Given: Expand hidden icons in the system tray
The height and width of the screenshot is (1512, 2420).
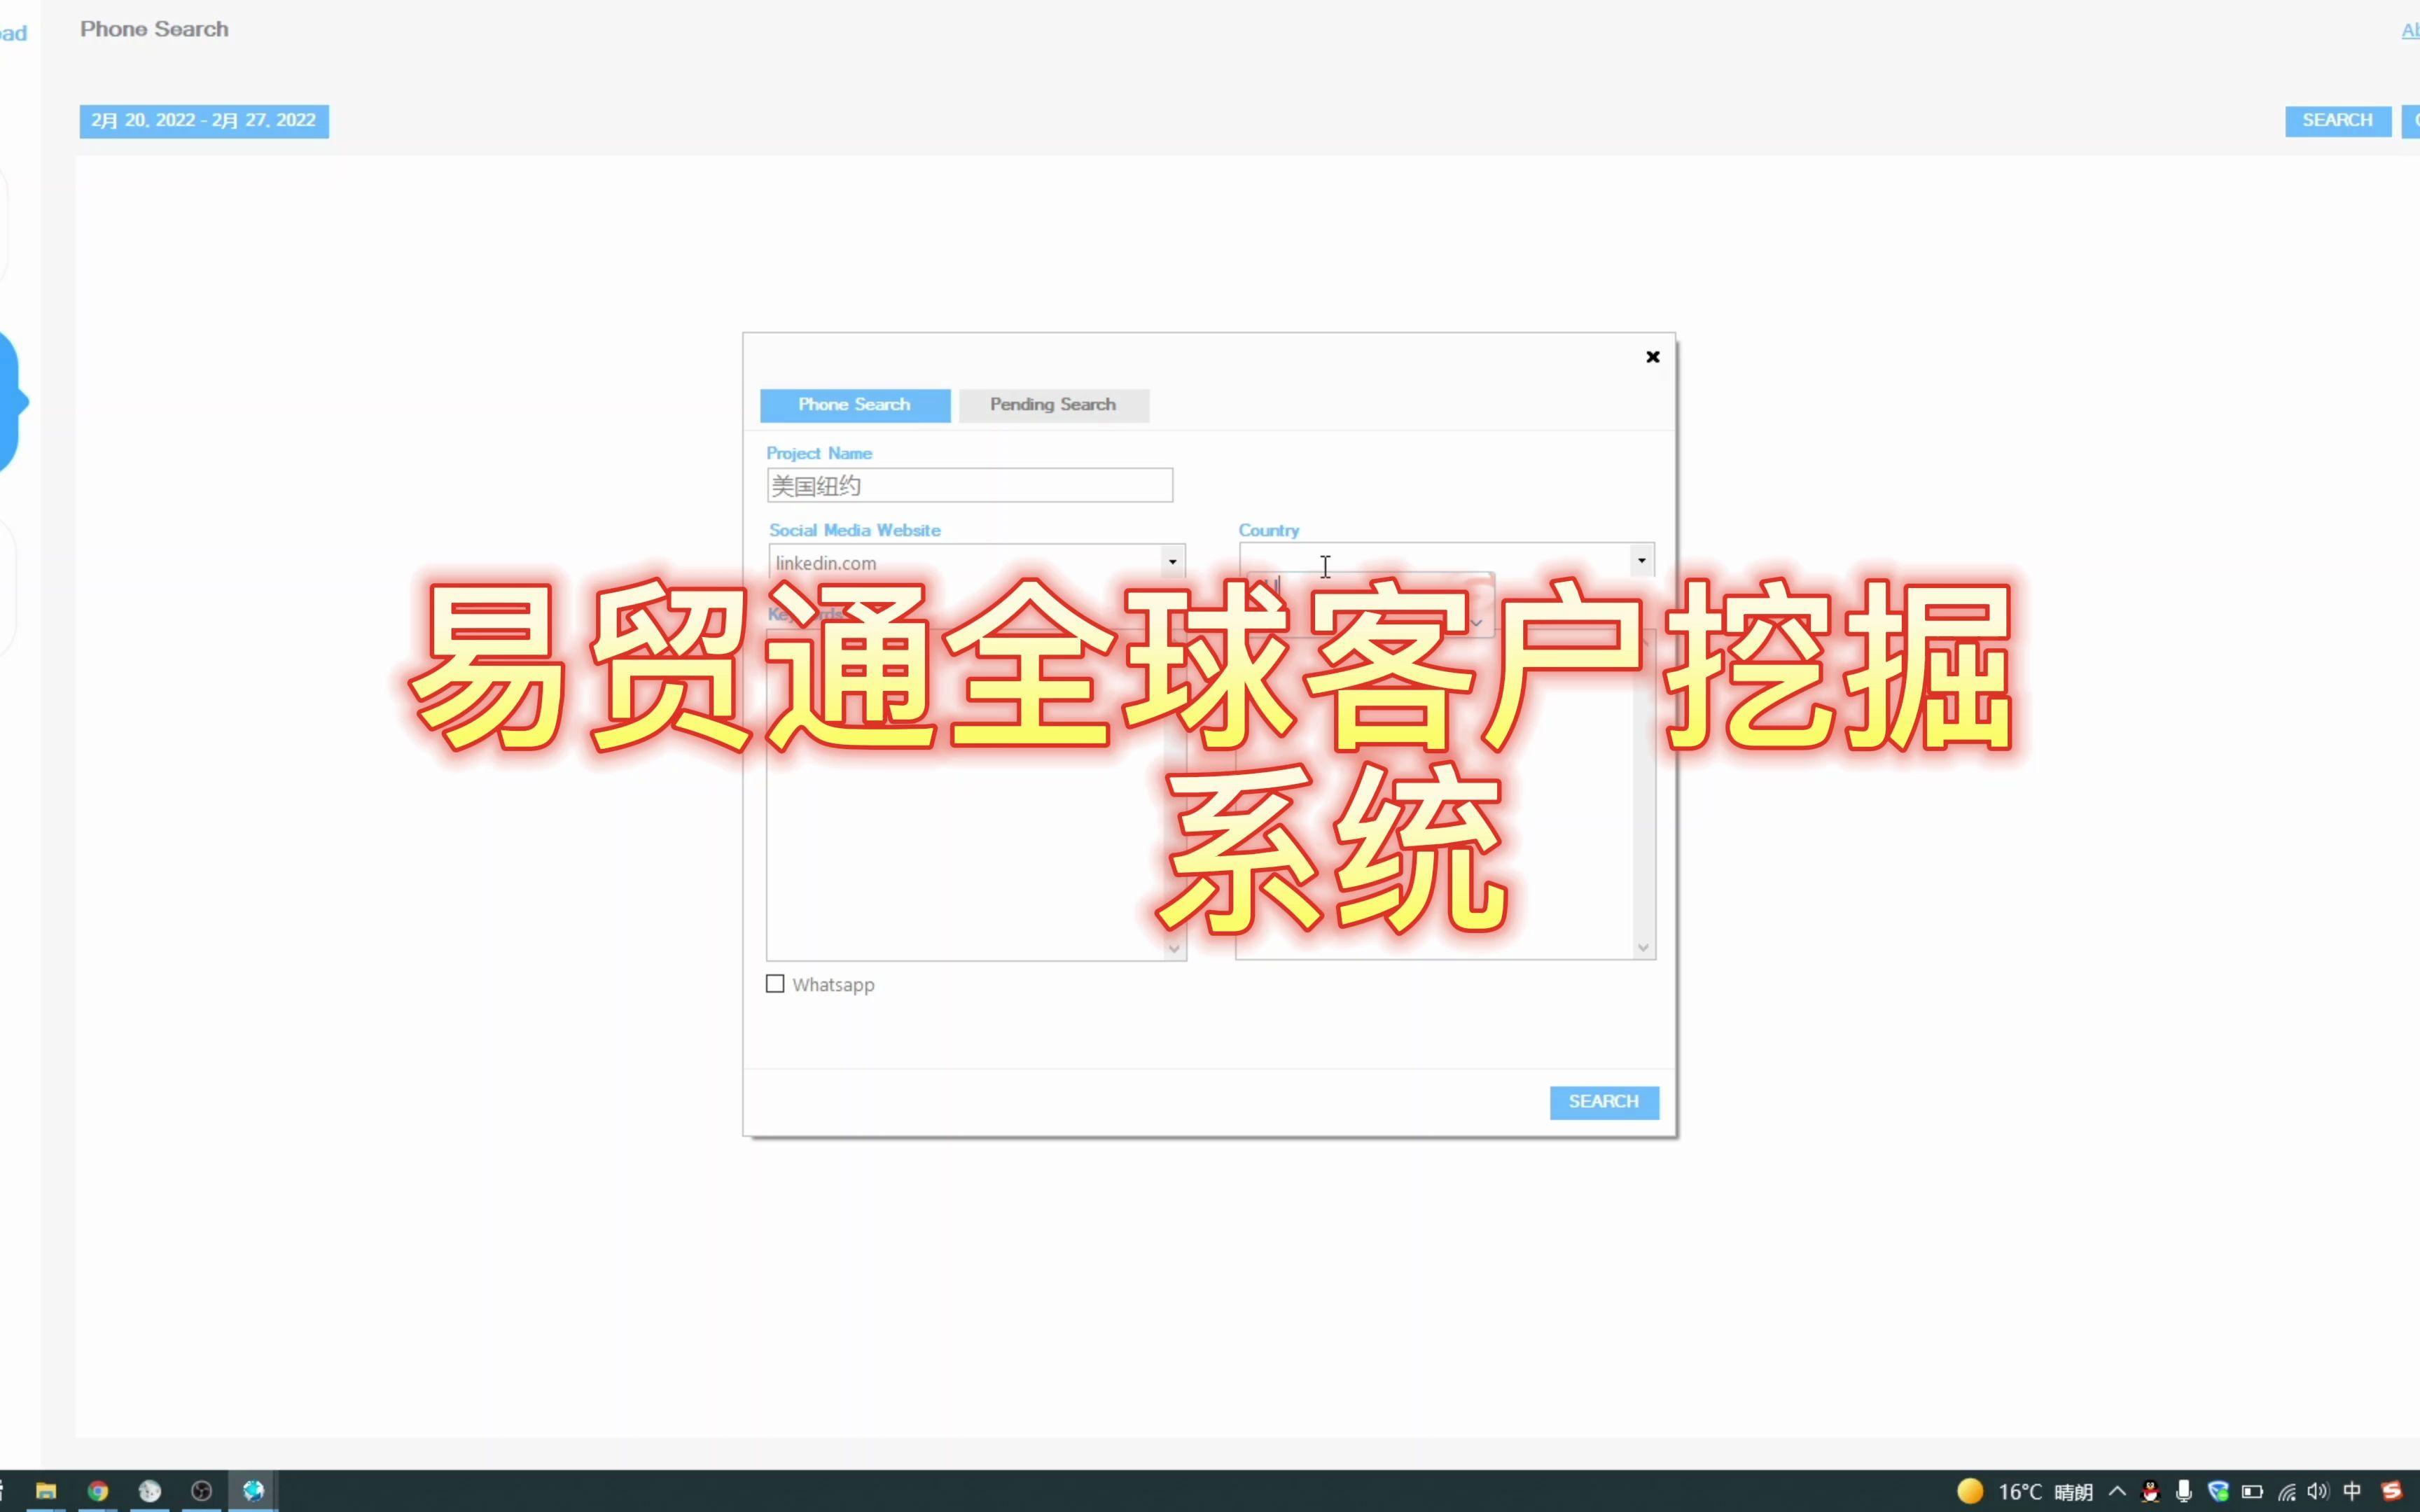Looking at the screenshot, I should 2117,1490.
